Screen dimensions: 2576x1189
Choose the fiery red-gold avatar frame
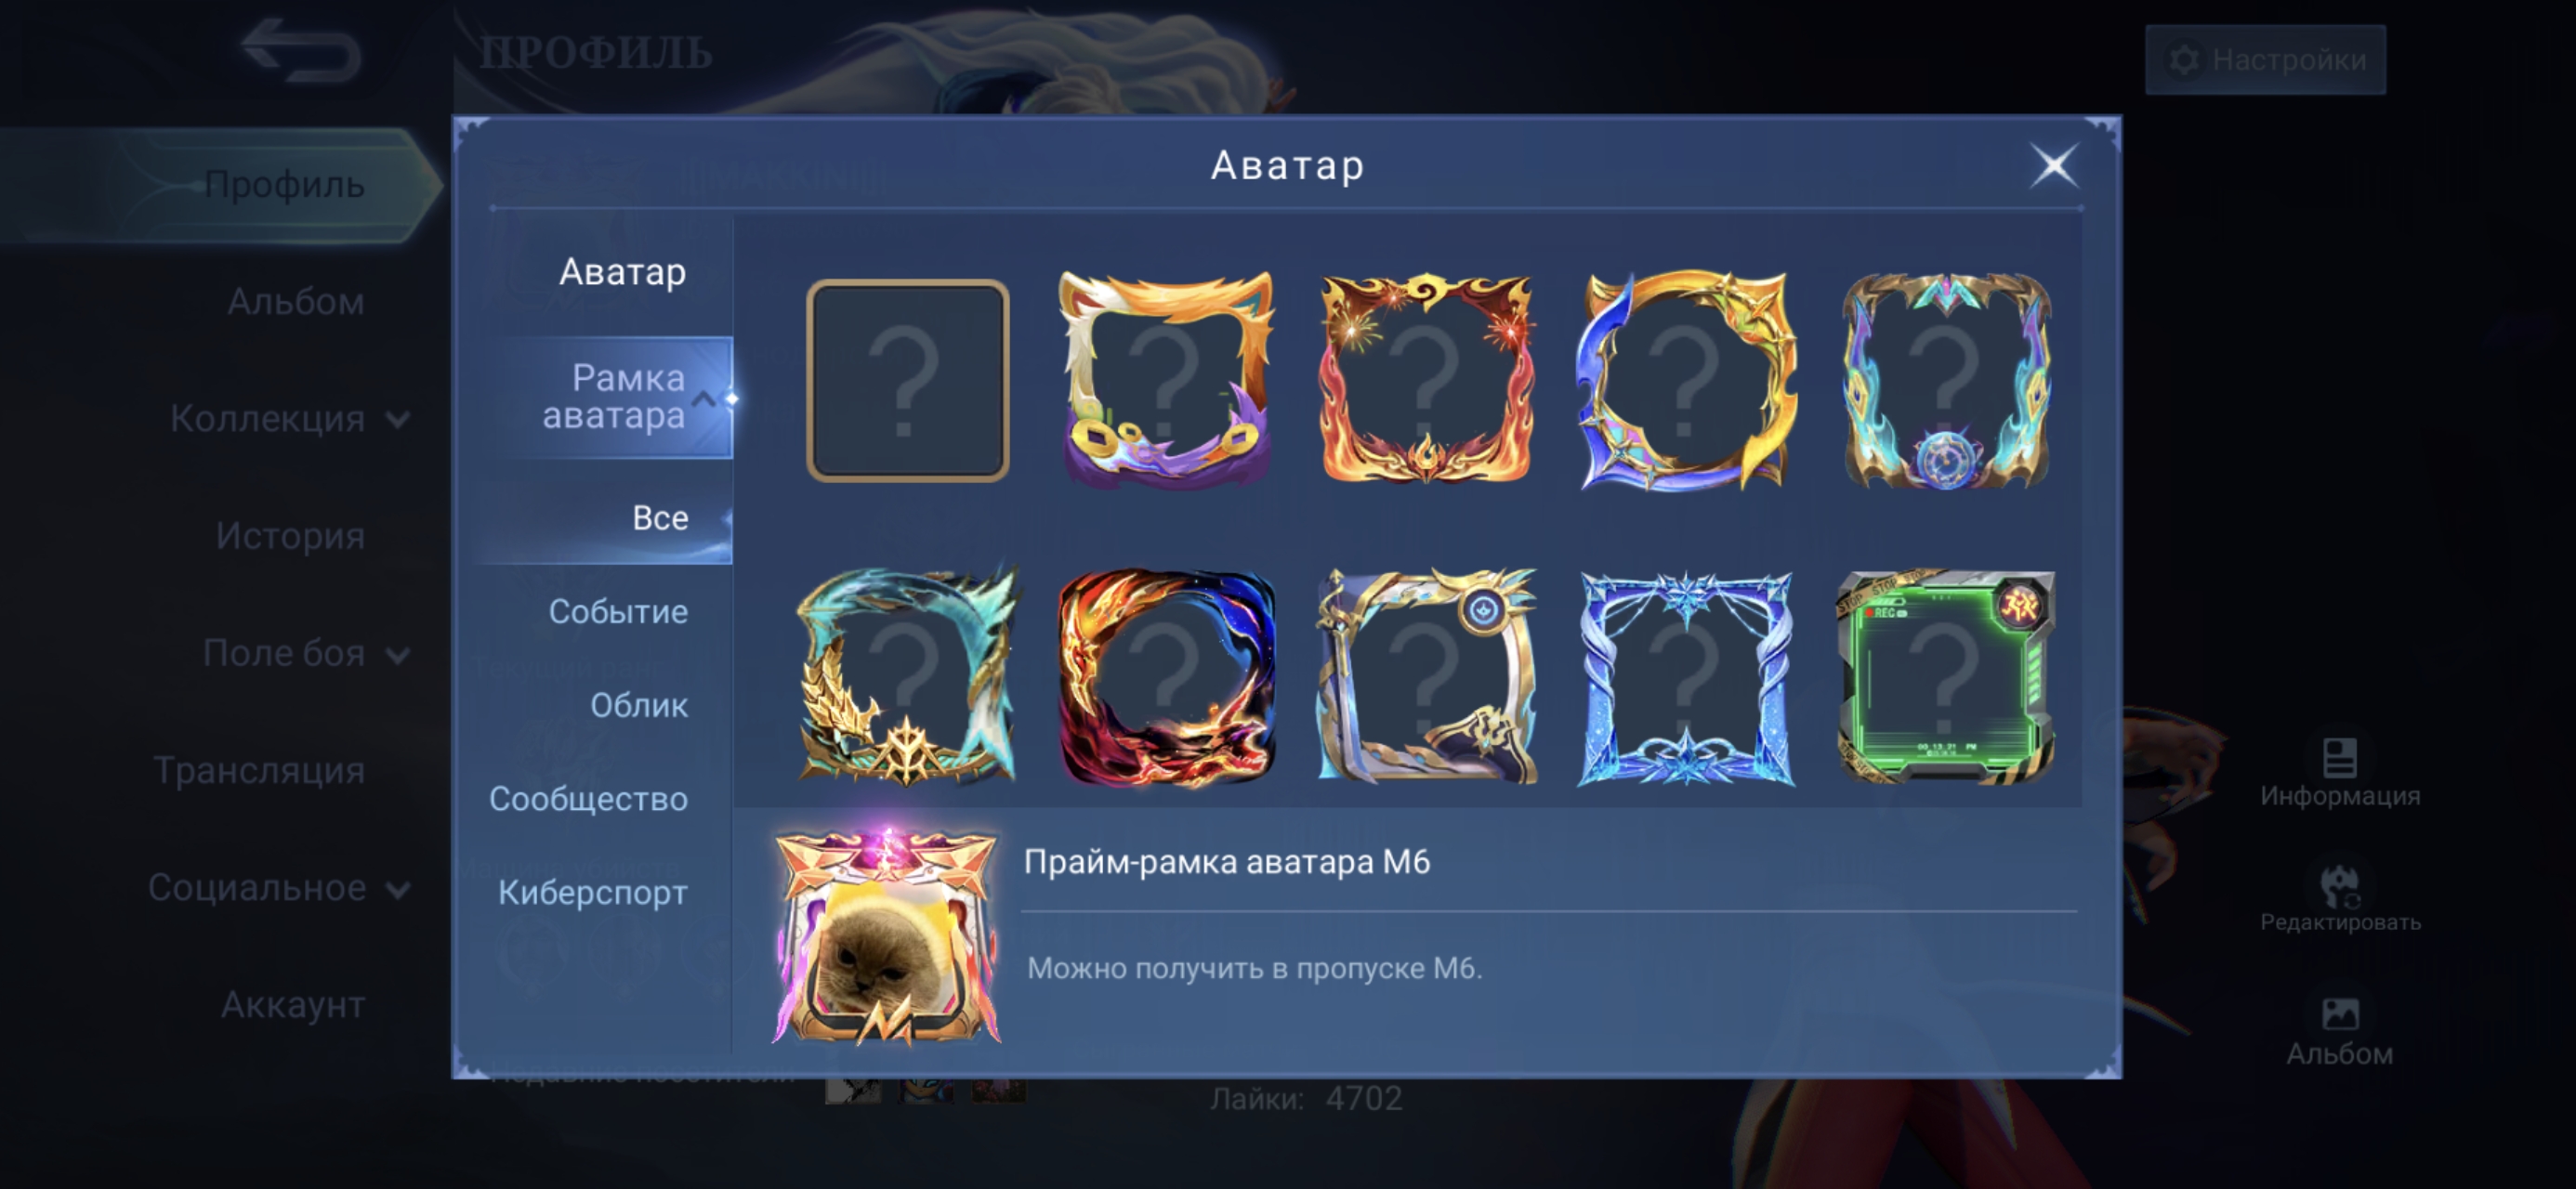(x=1426, y=380)
